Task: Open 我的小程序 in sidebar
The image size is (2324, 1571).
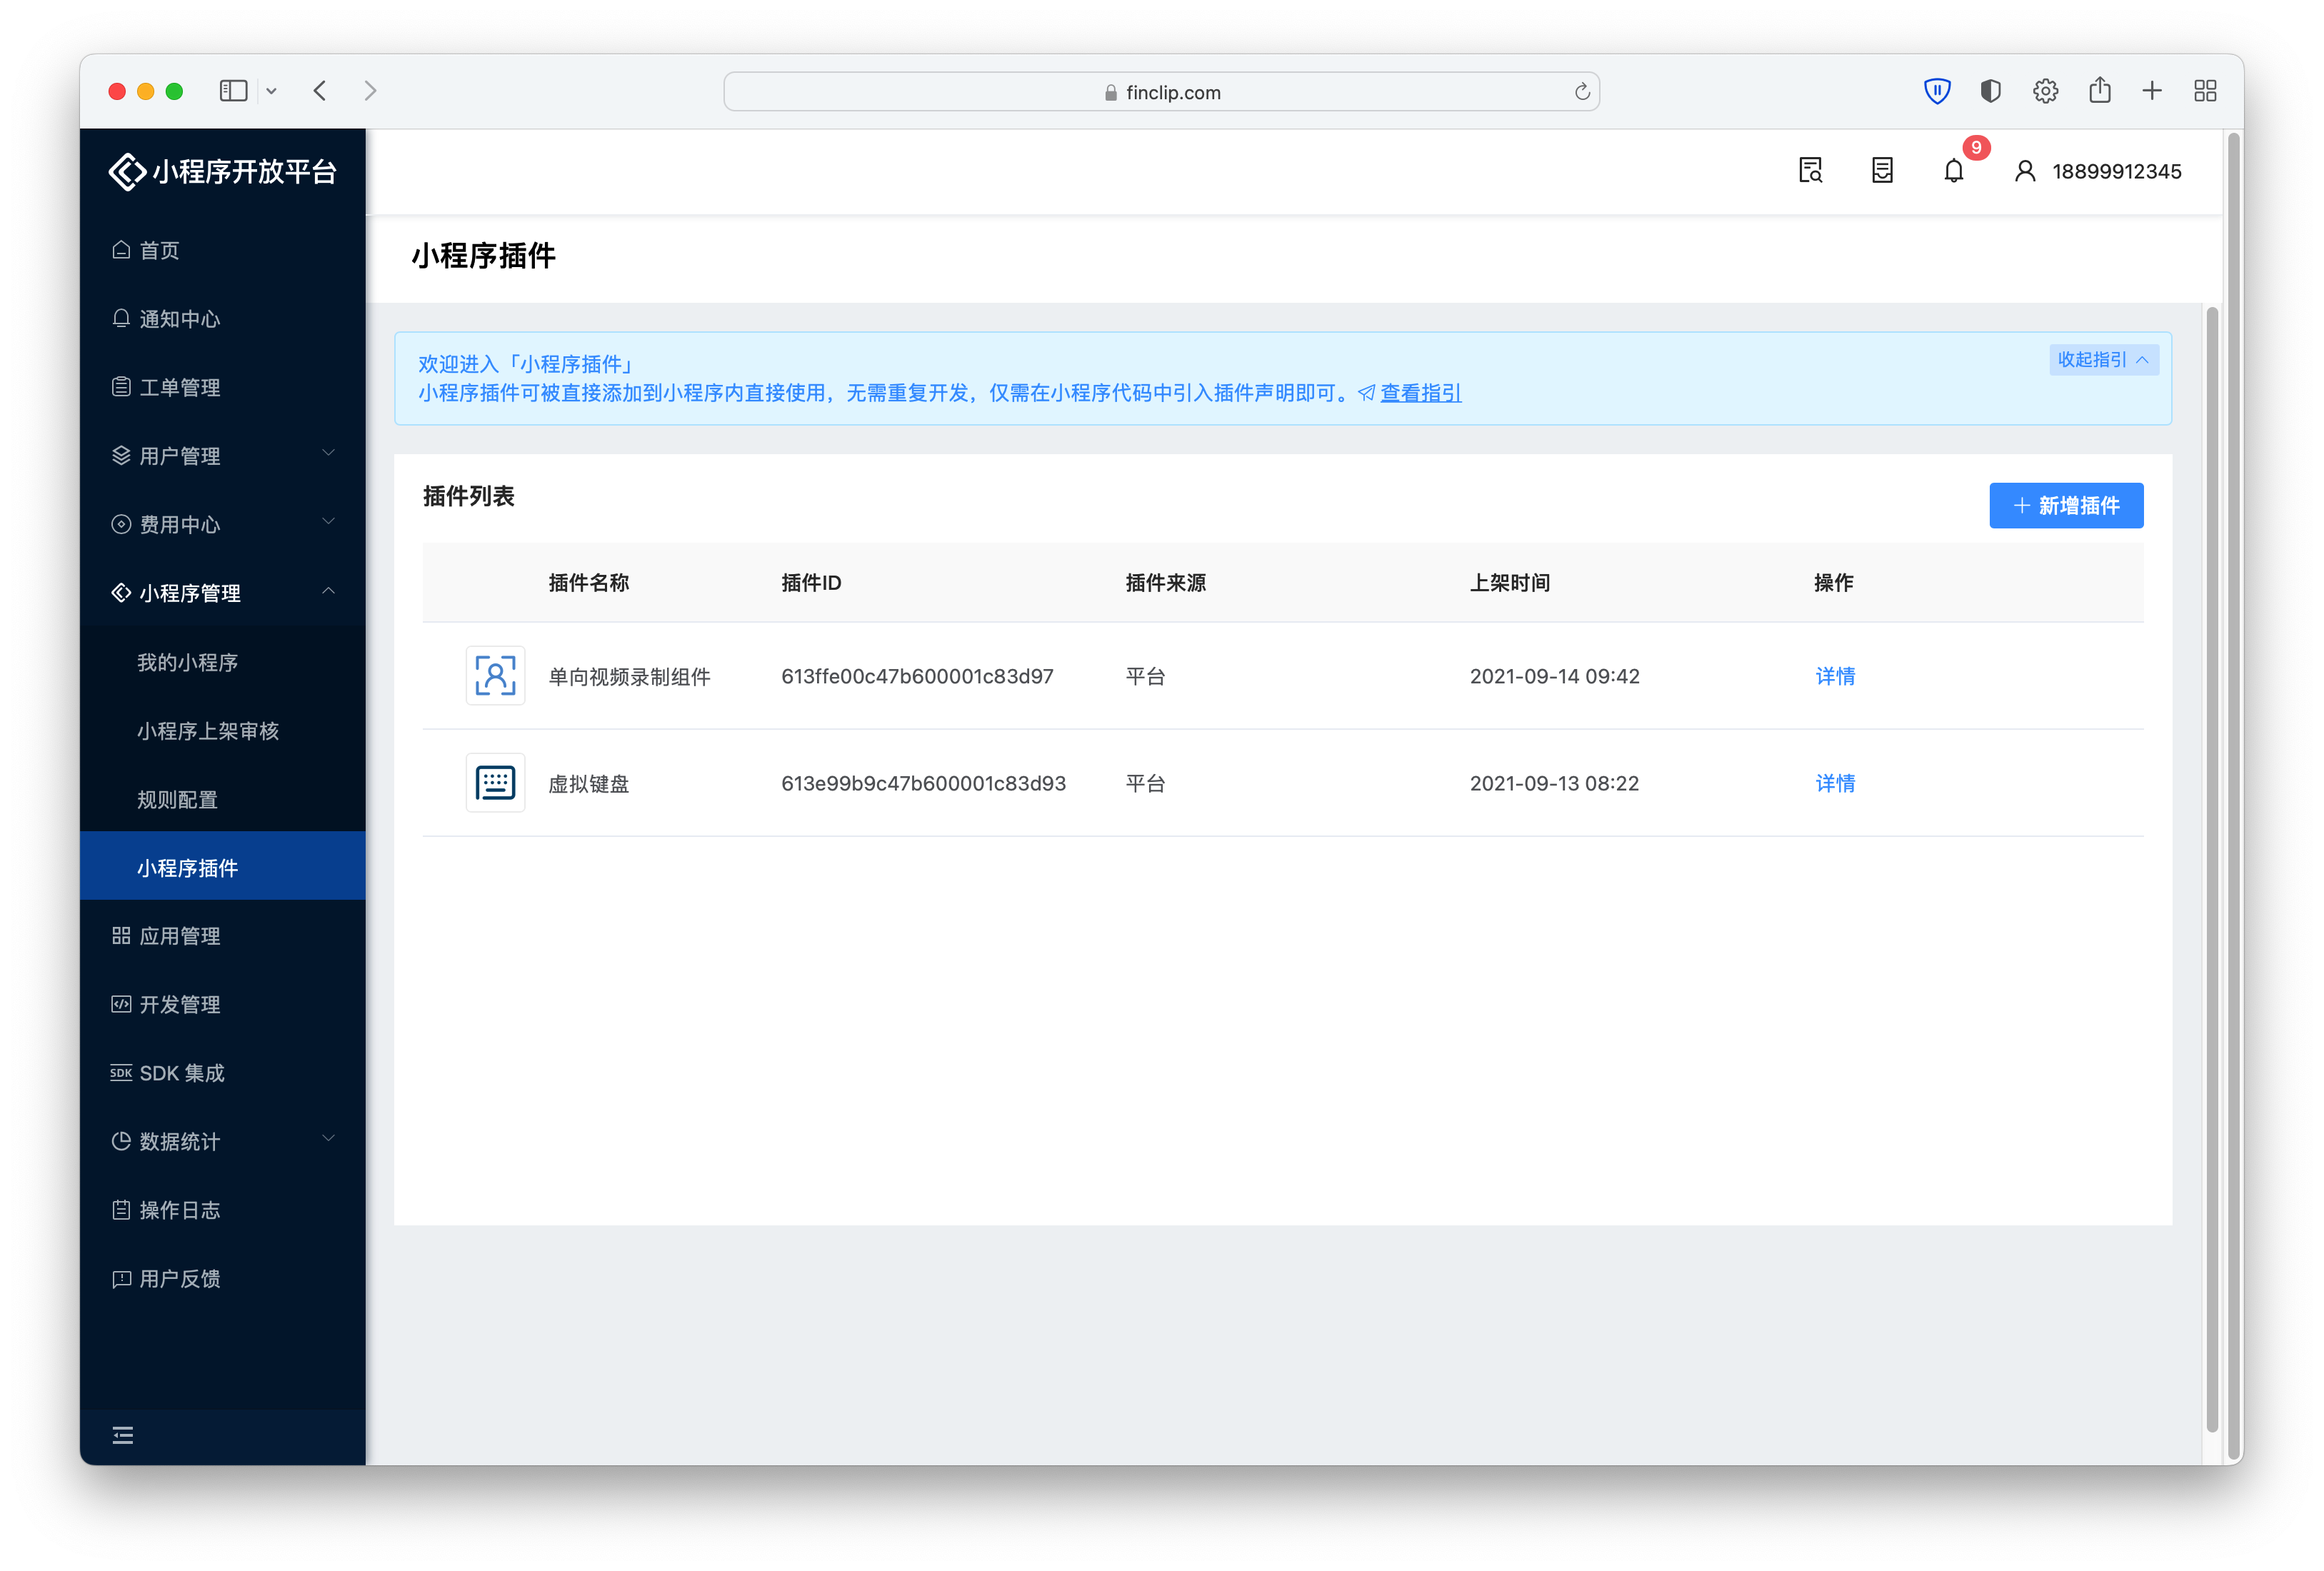Action: point(187,662)
